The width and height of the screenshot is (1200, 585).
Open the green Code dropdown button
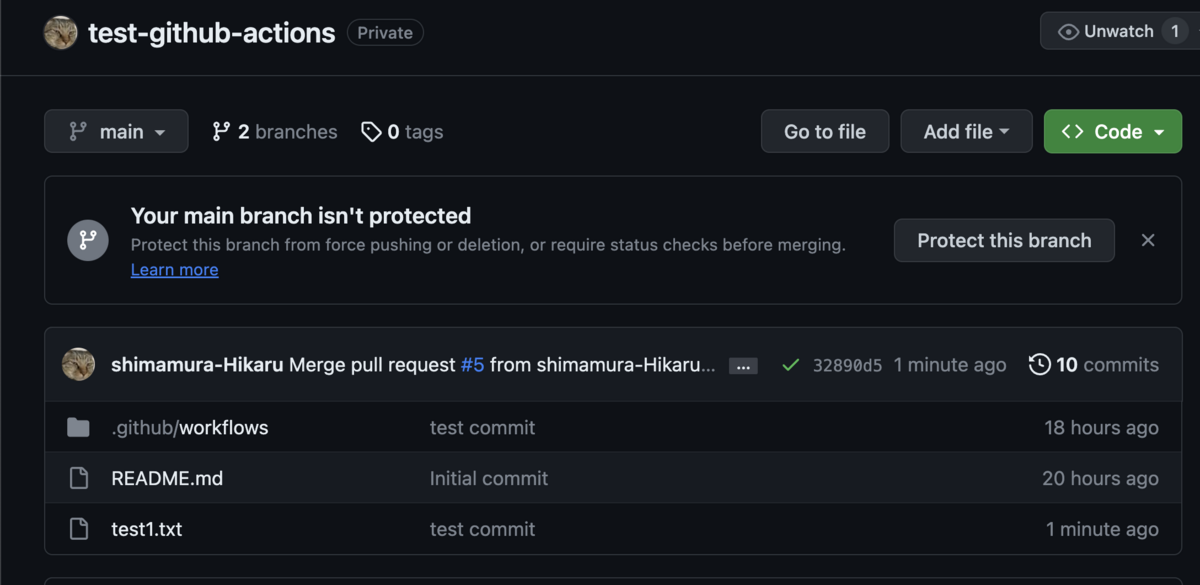pos(1113,131)
